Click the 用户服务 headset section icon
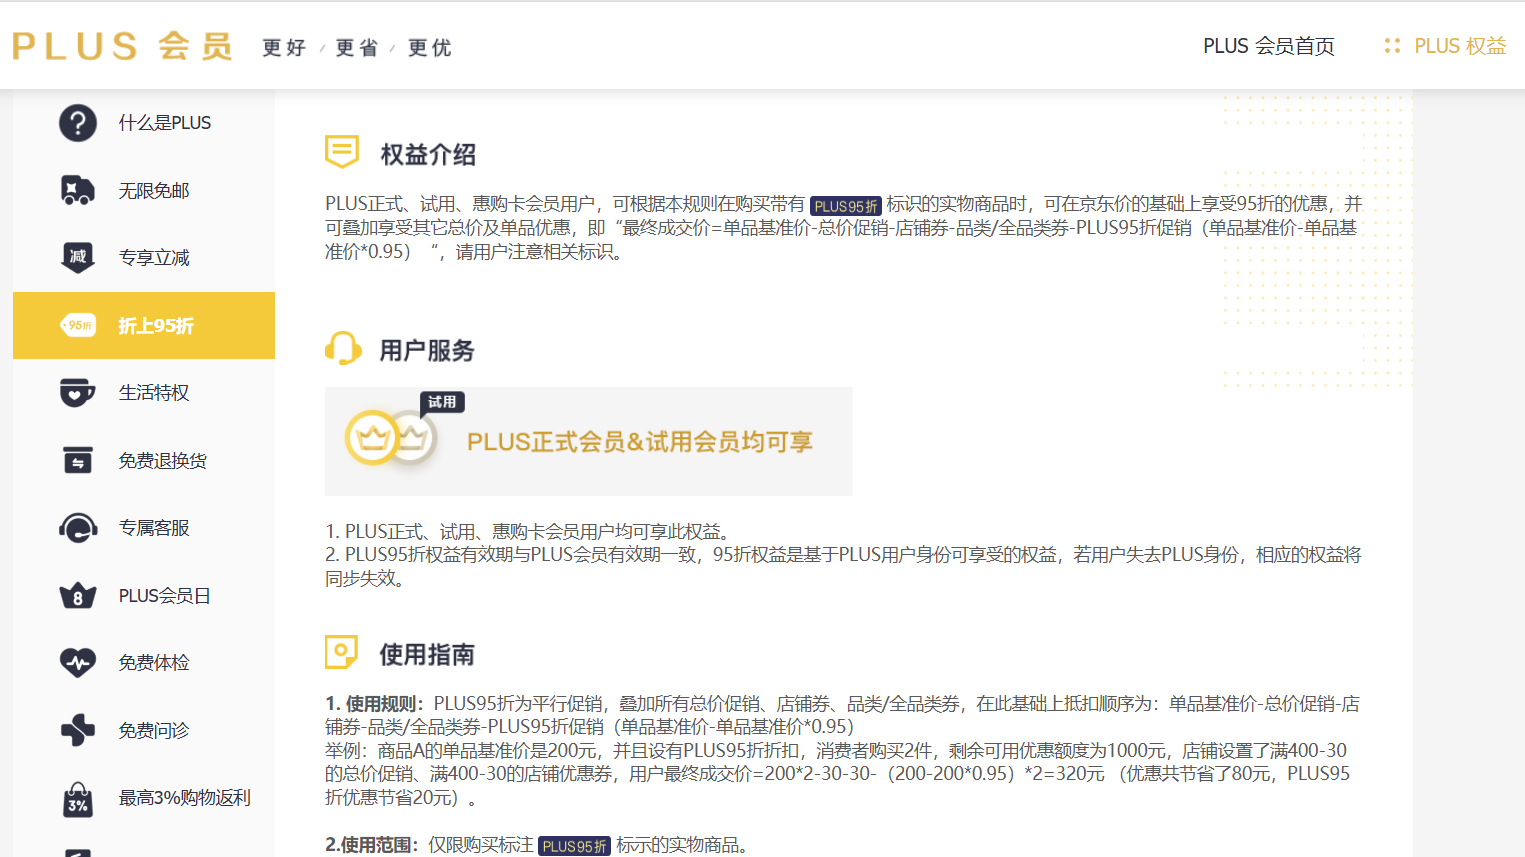The height and width of the screenshot is (857, 1525). click(343, 349)
